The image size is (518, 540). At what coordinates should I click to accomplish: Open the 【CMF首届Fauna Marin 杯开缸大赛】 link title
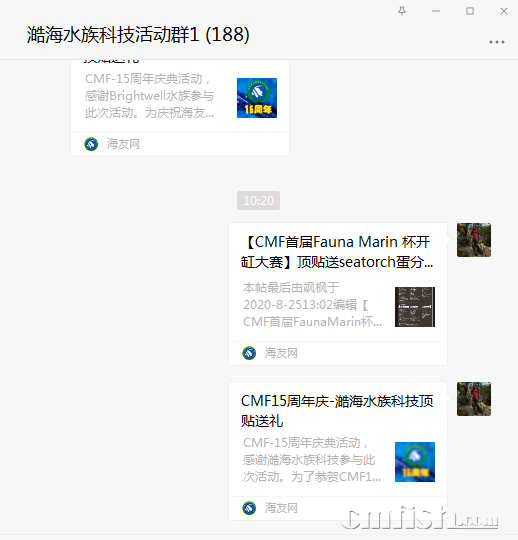tap(337, 252)
